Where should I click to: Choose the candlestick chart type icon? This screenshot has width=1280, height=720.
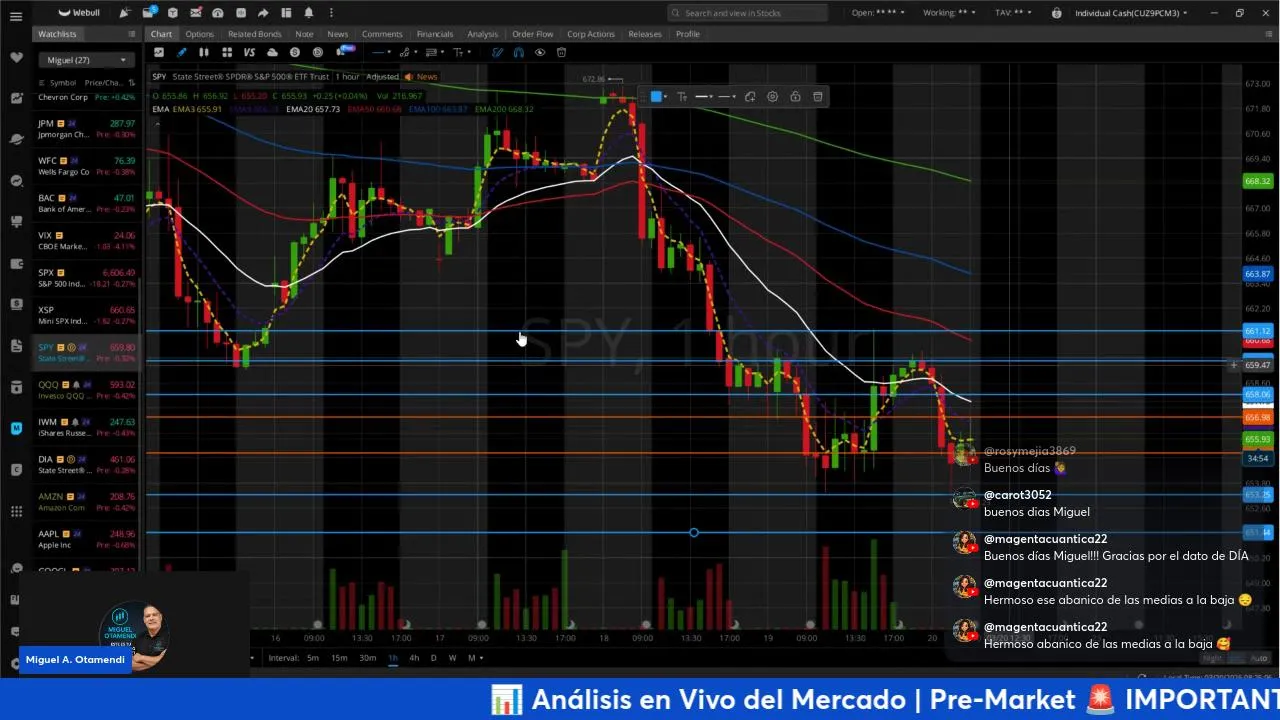pos(204,52)
